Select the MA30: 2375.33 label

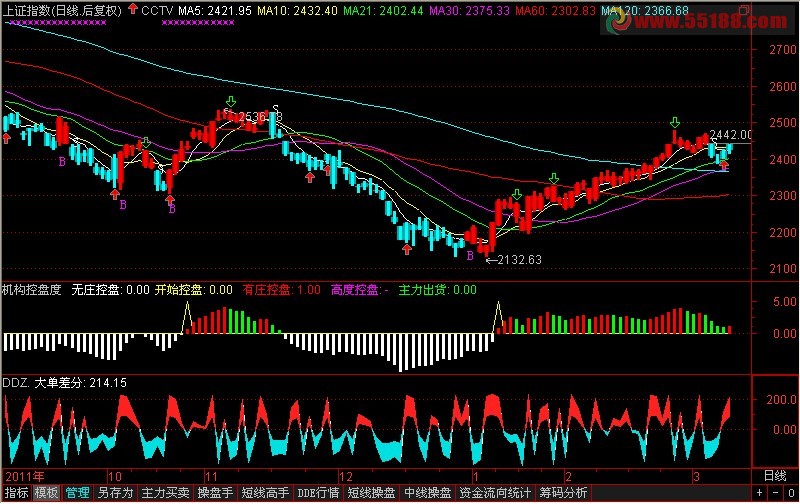tap(469, 11)
